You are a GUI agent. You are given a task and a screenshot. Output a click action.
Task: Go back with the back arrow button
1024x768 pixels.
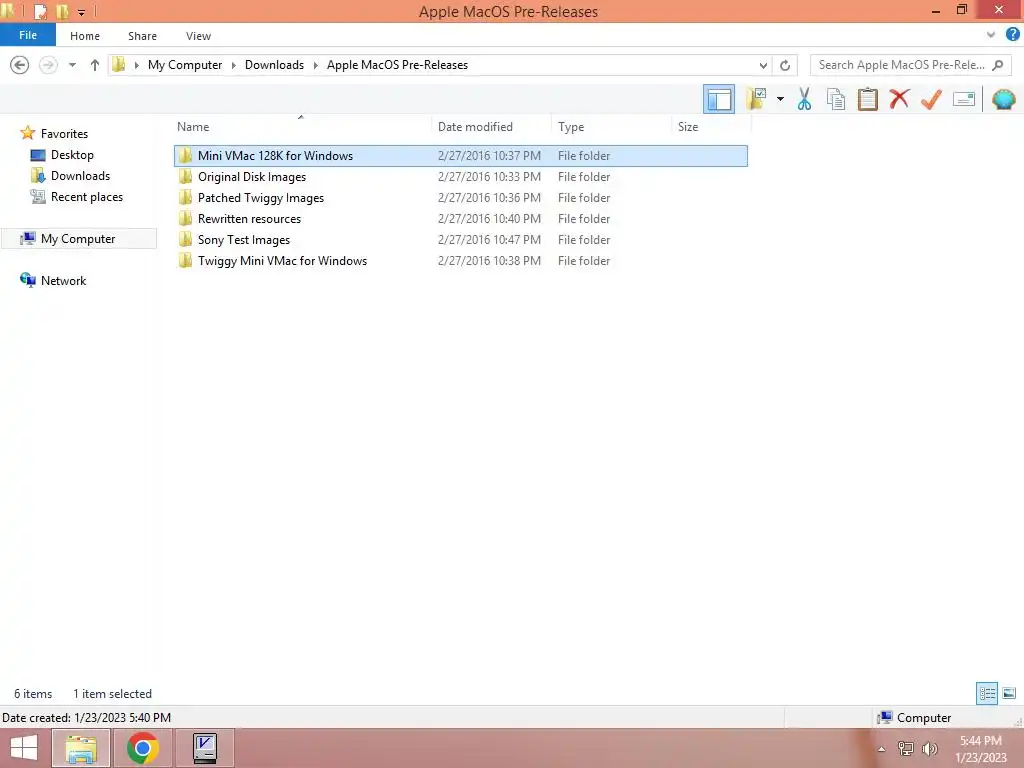click(20, 65)
